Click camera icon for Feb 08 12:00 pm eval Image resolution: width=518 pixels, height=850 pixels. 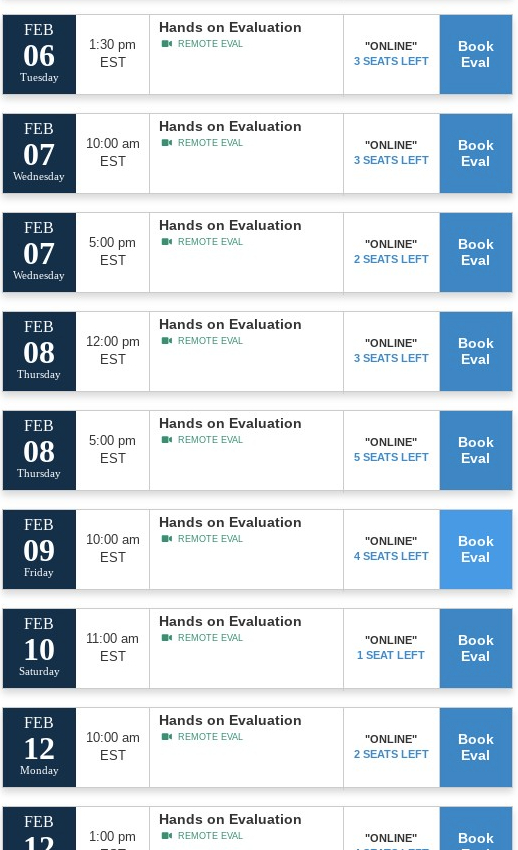(x=167, y=341)
